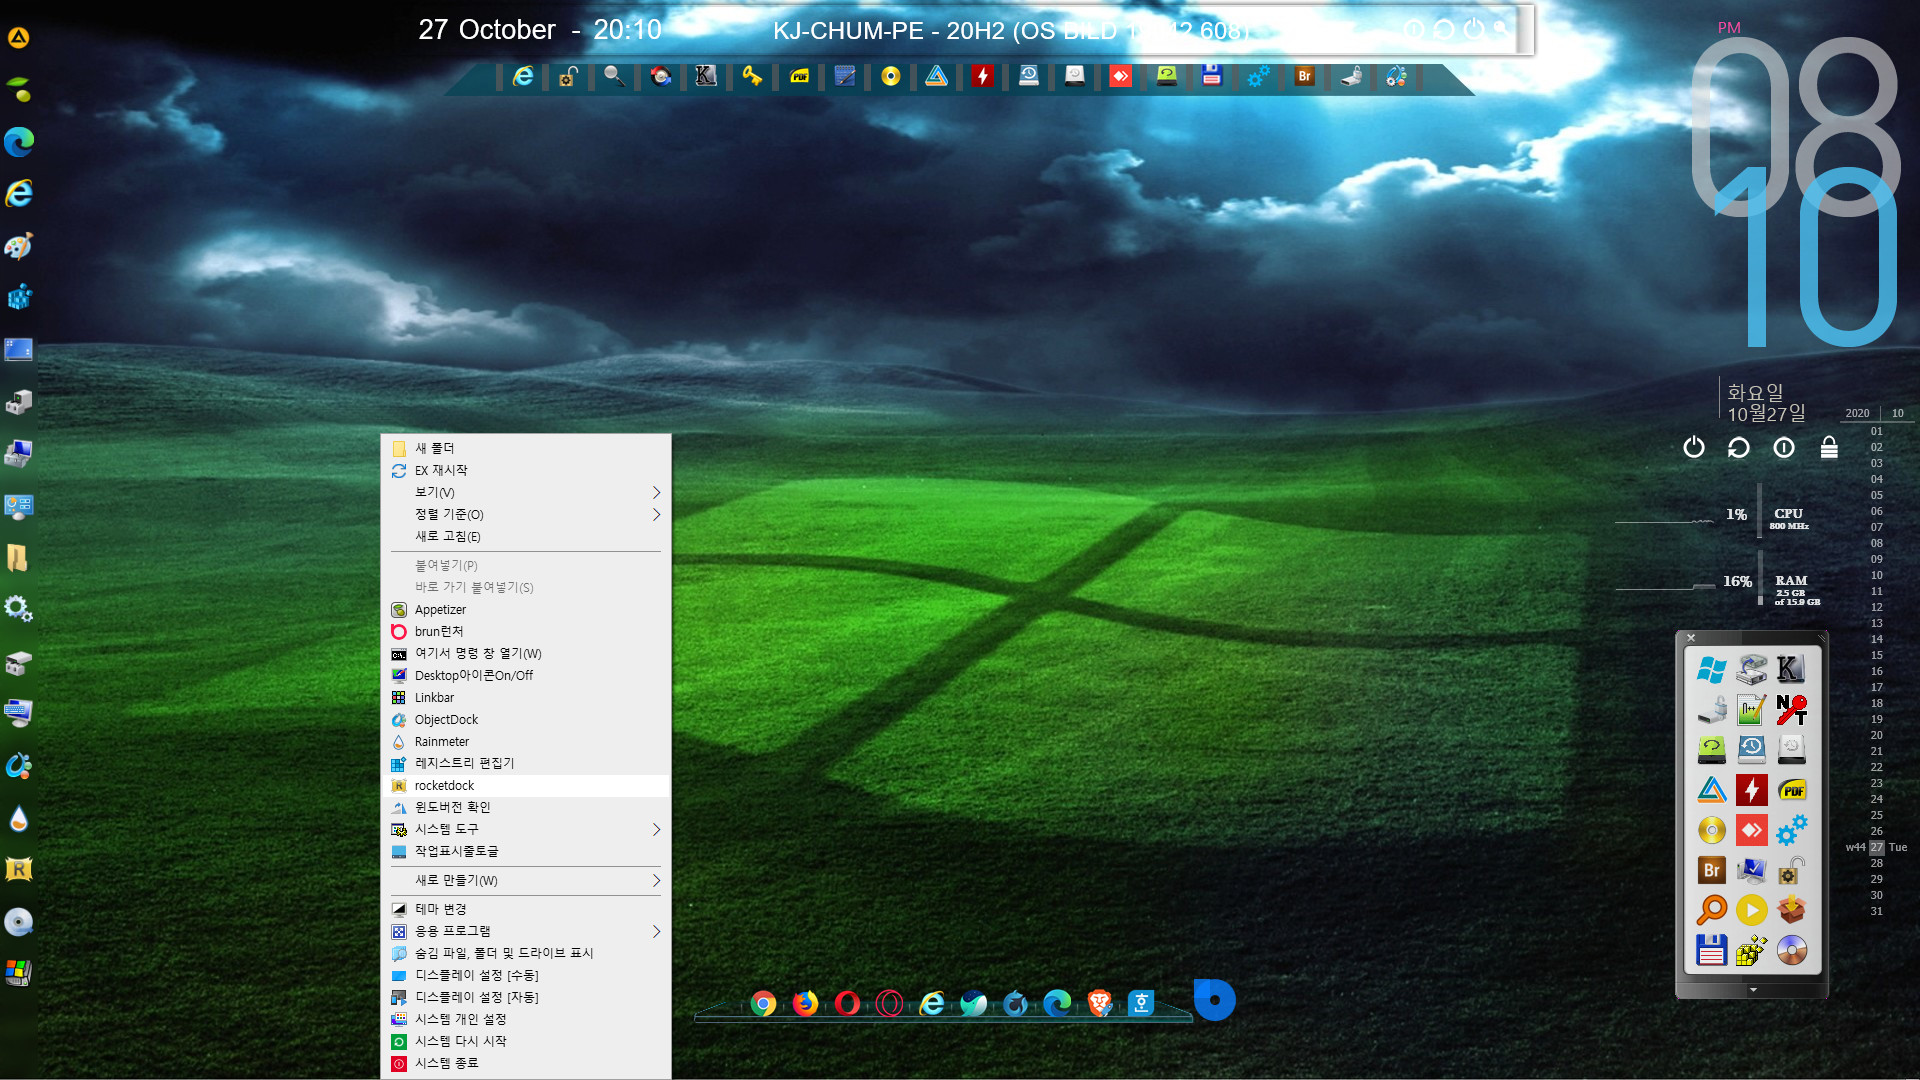Choose 여기서 명령 창 열기(W)
Image resolution: width=1920 pixels, height=1080 pixels.
[x=525, y=653]
